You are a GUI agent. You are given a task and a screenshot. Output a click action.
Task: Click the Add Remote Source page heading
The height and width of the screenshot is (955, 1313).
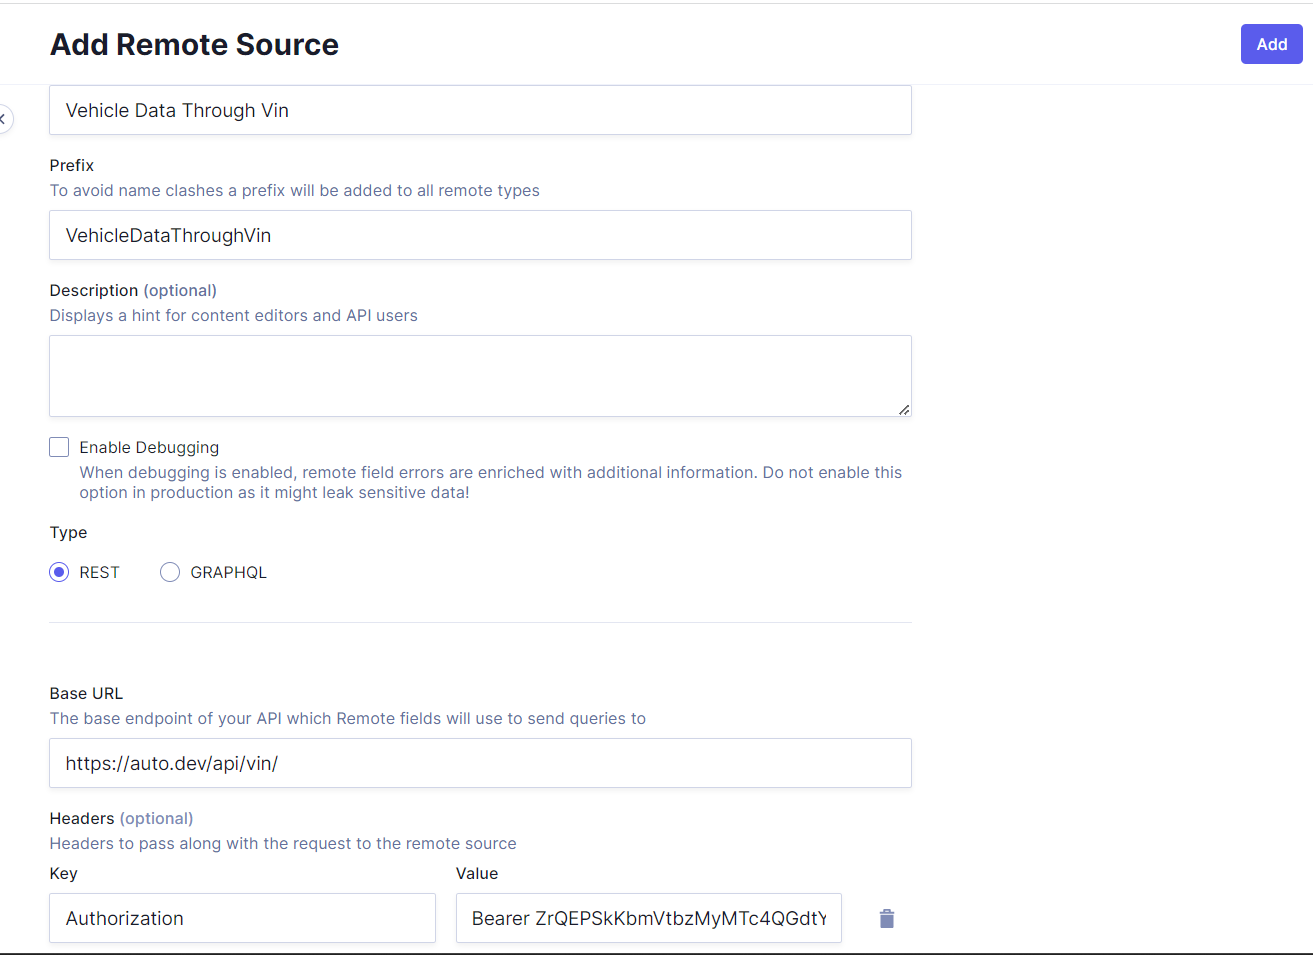tap(194, 44)
